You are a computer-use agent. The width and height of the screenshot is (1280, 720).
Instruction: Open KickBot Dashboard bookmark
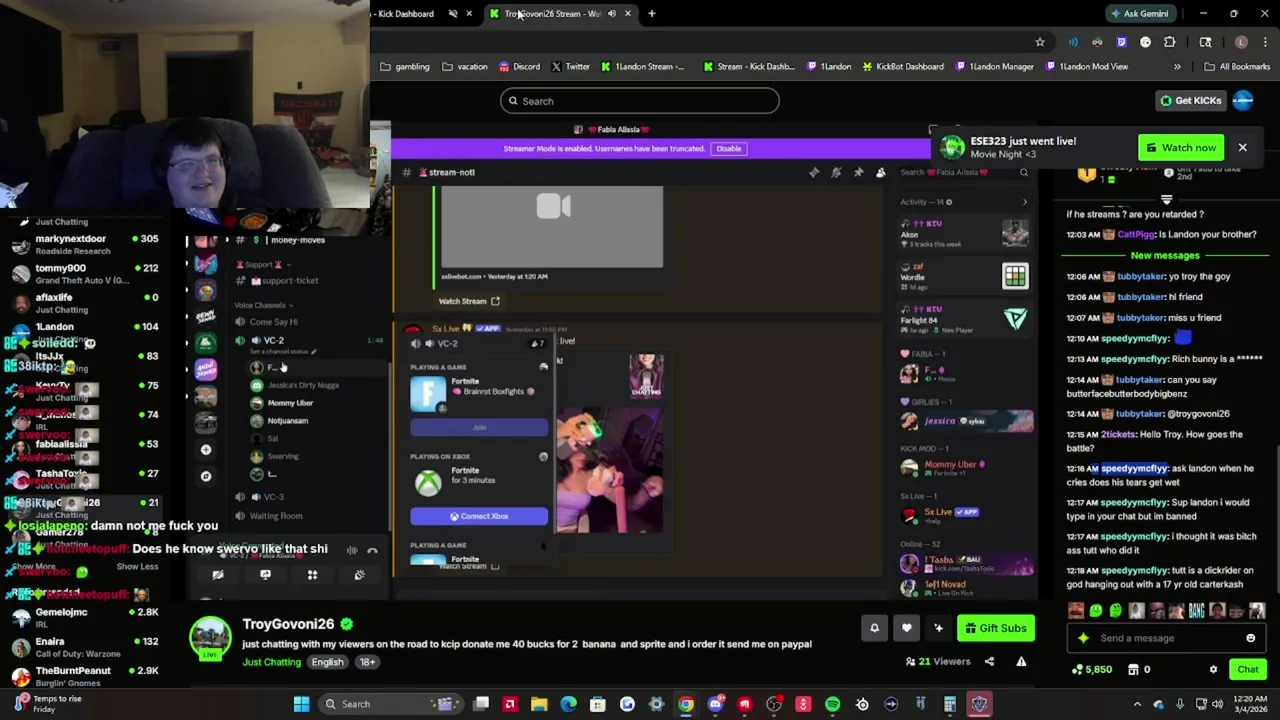[902, 67]
